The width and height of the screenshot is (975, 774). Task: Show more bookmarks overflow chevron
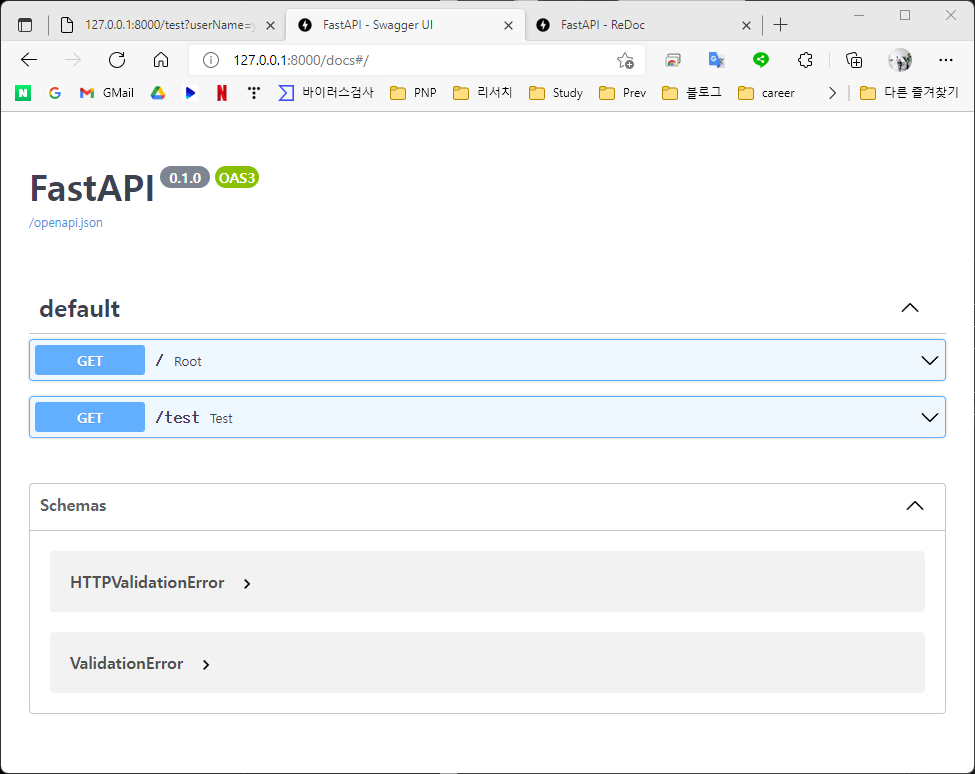(832, 93)
